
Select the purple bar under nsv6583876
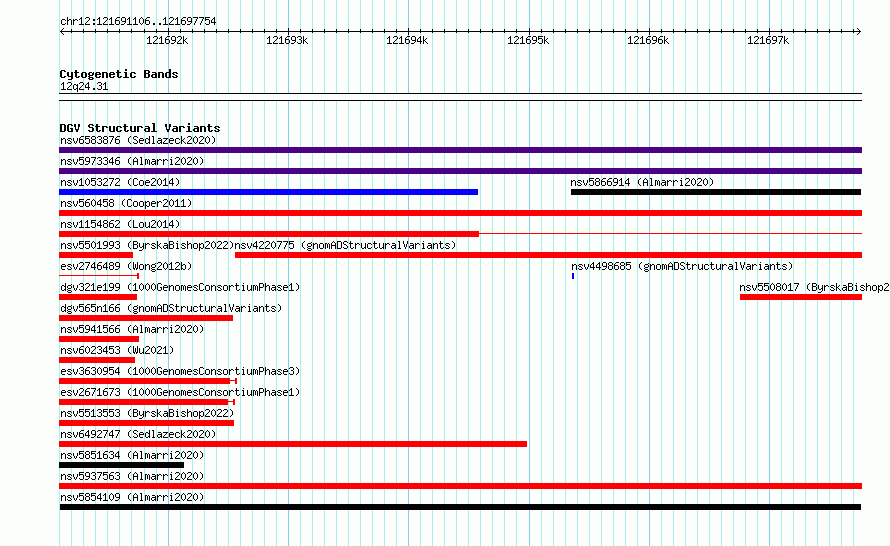(x=460, y=150)
